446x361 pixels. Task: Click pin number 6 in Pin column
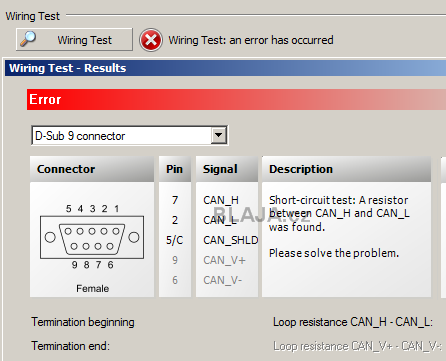[175, 280]
